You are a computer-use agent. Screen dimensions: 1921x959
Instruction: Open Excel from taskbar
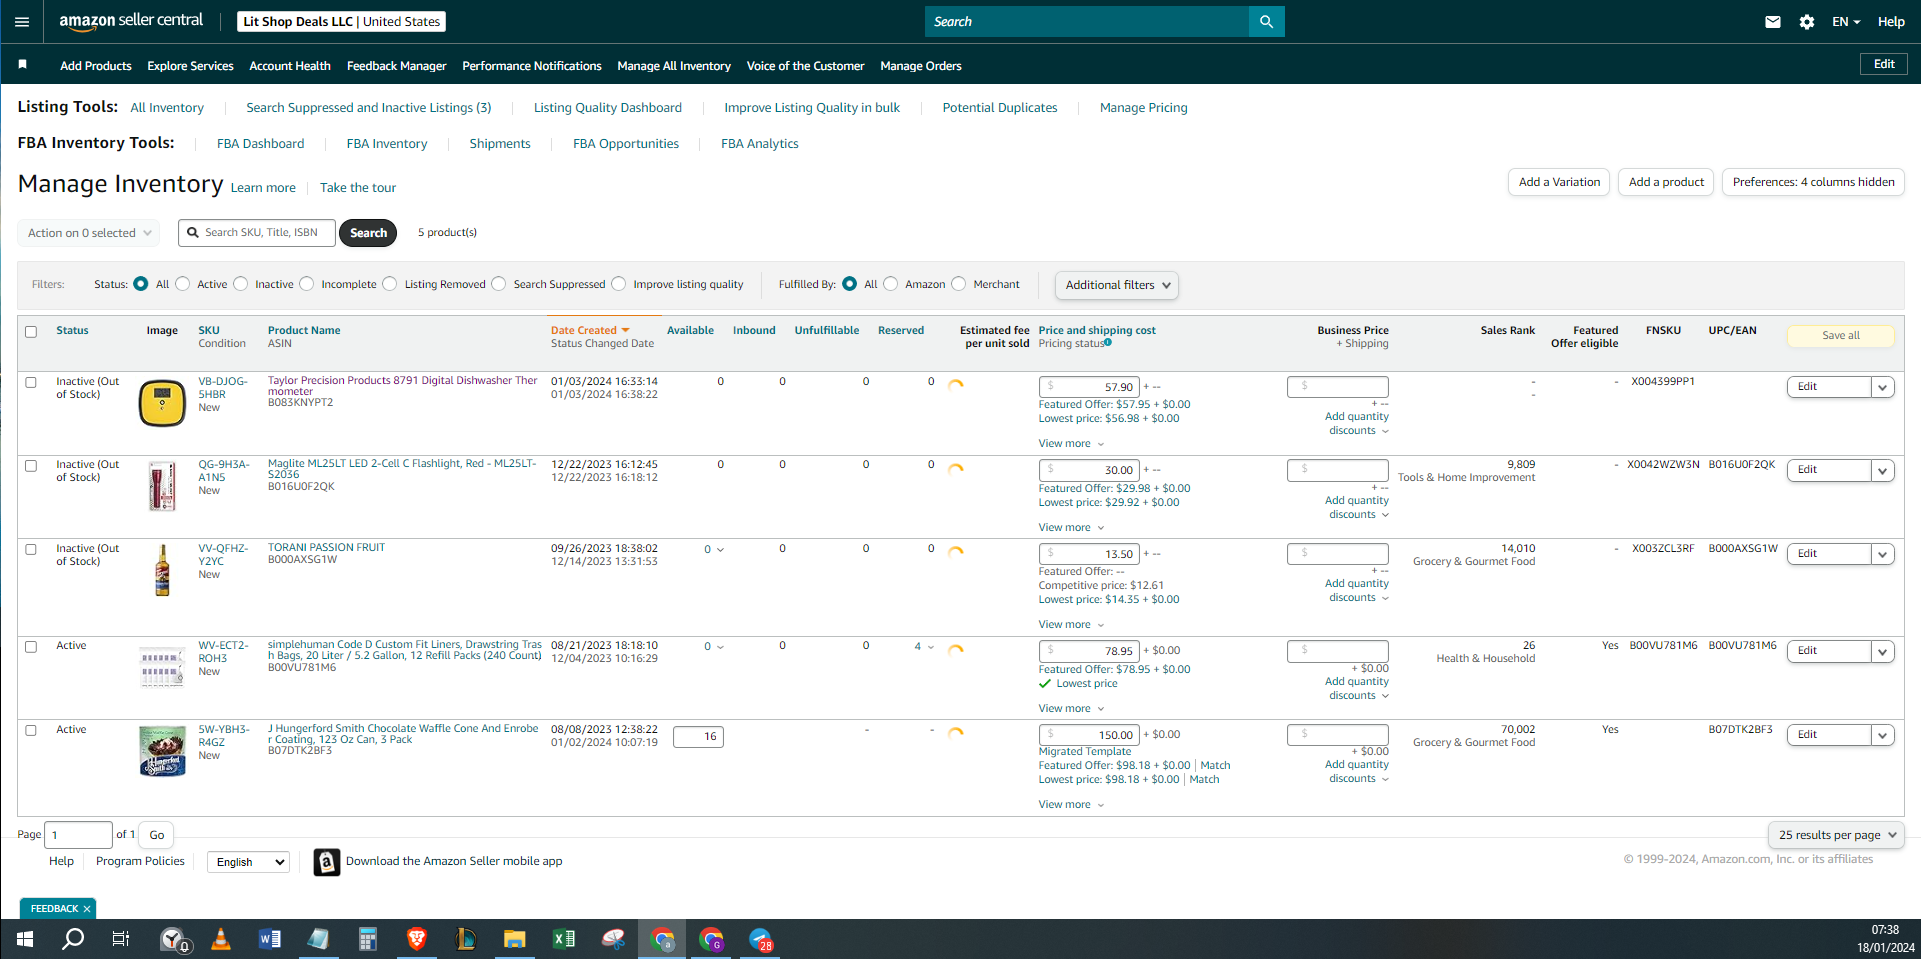(x=564, y=939)
